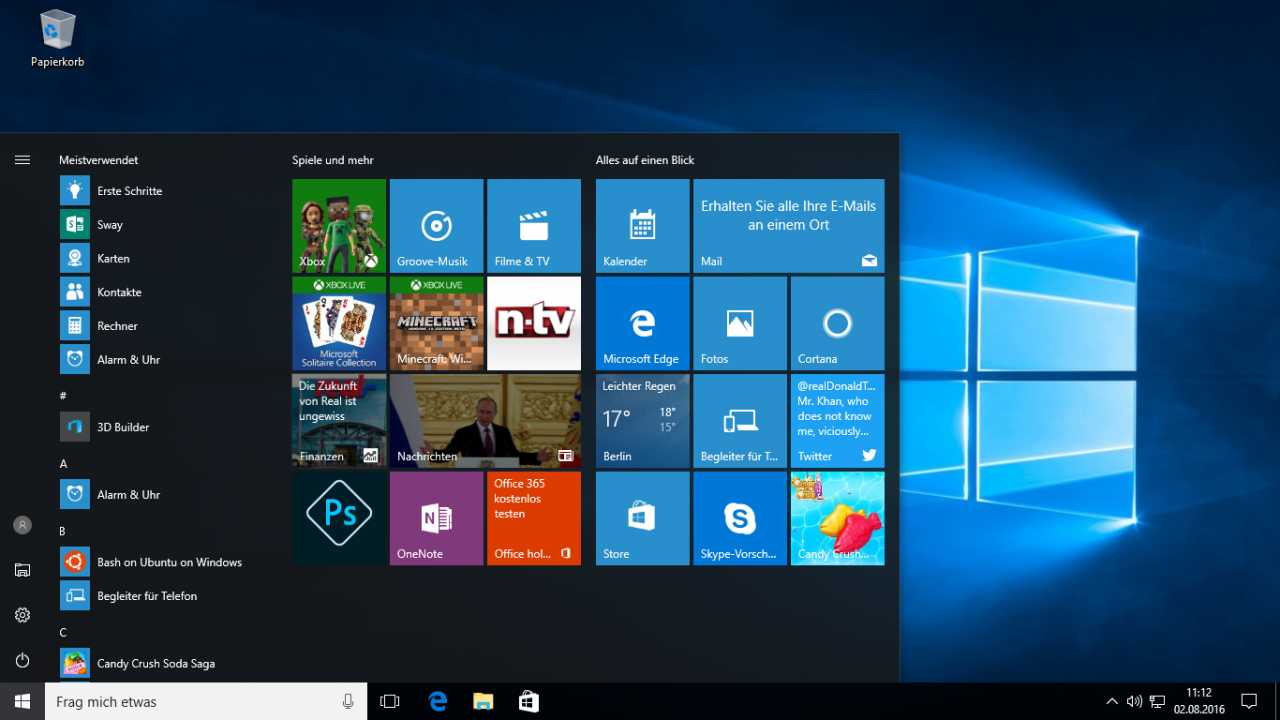Open the Xbox tile
The width and height of the screenshot is (1280, 720).
coord(339,226)
